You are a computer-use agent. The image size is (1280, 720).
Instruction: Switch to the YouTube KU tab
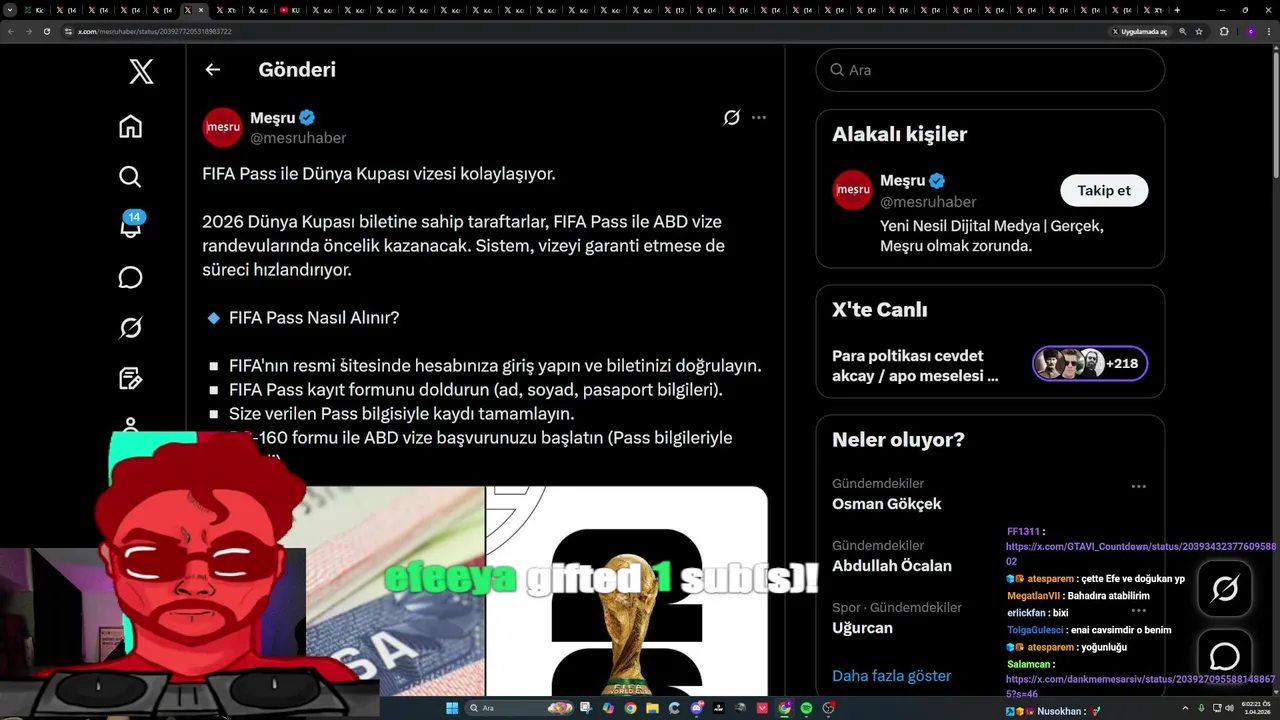click(x=290, y=10)
